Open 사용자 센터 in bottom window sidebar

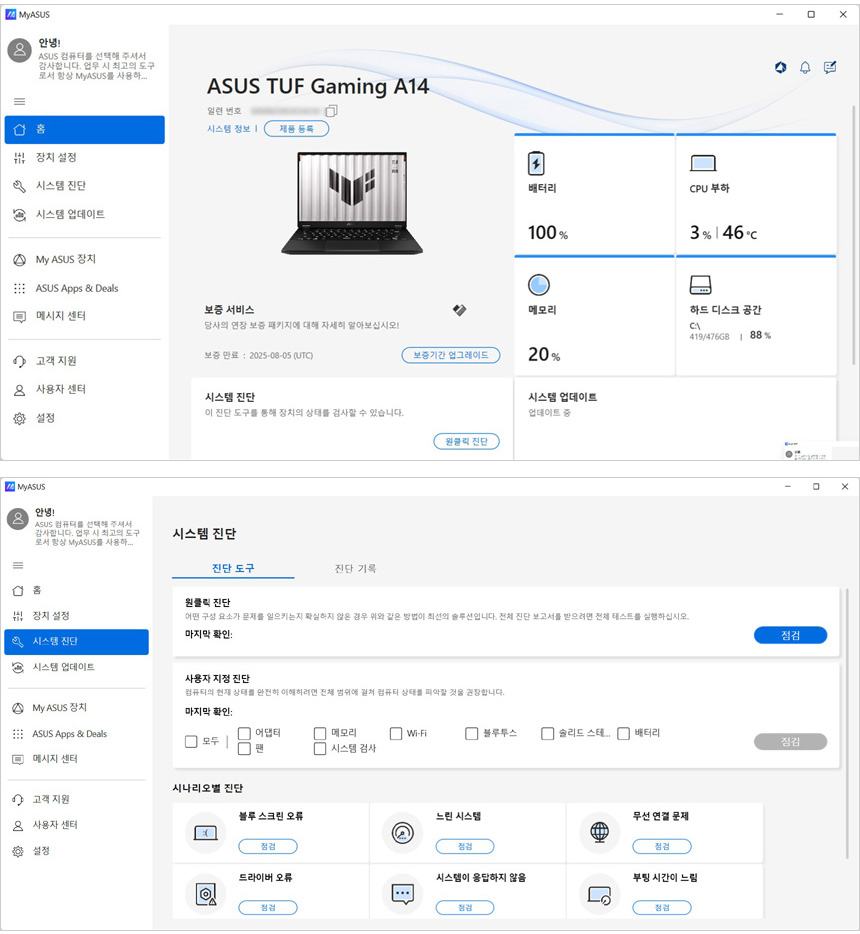click(76, 825)
